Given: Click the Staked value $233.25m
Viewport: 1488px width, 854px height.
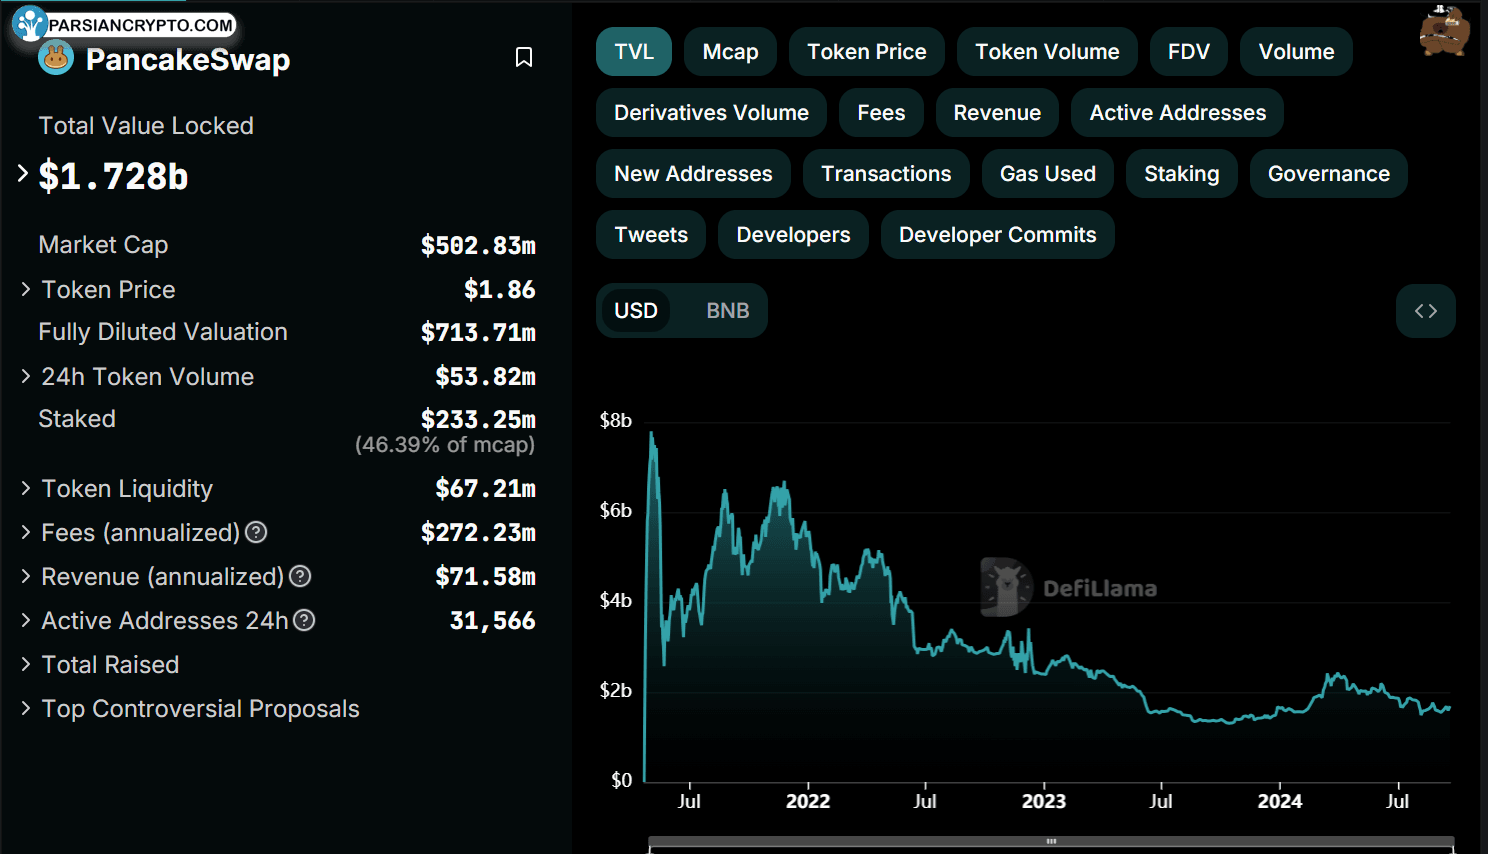Looking at the screenshot, I should (478, 419).
